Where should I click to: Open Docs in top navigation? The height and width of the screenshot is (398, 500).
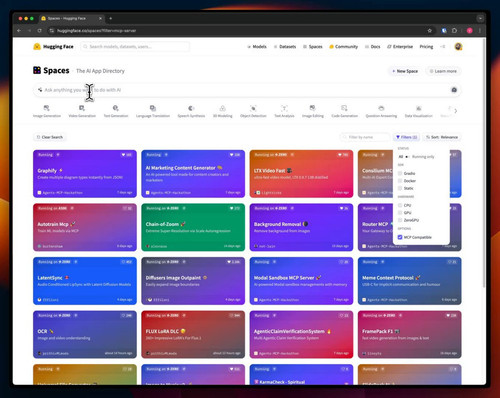pos(372,47)
